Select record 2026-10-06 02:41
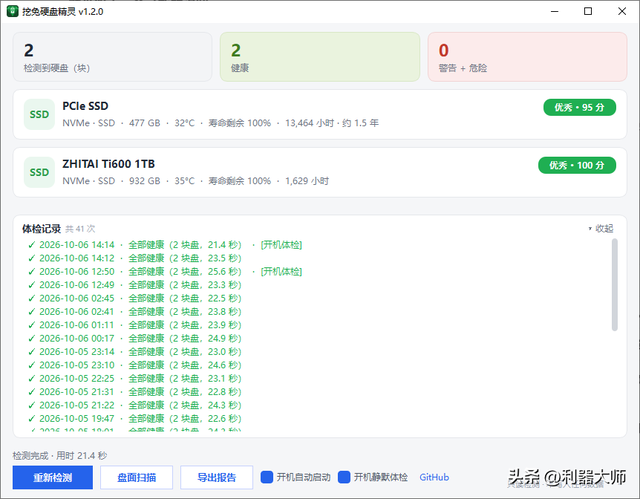Viewport: 640px width, 499px height. pos(135,312)
